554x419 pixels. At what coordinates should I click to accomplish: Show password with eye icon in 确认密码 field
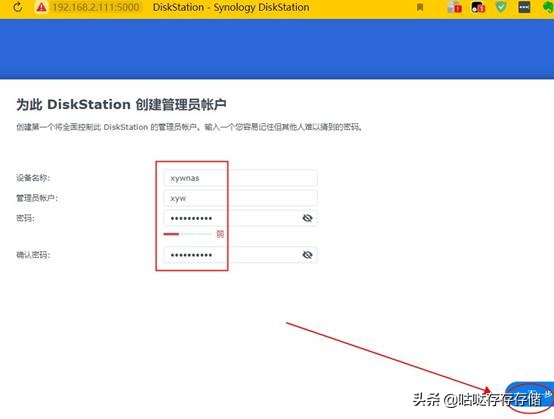pyautogui.click(x=307, y=255)
